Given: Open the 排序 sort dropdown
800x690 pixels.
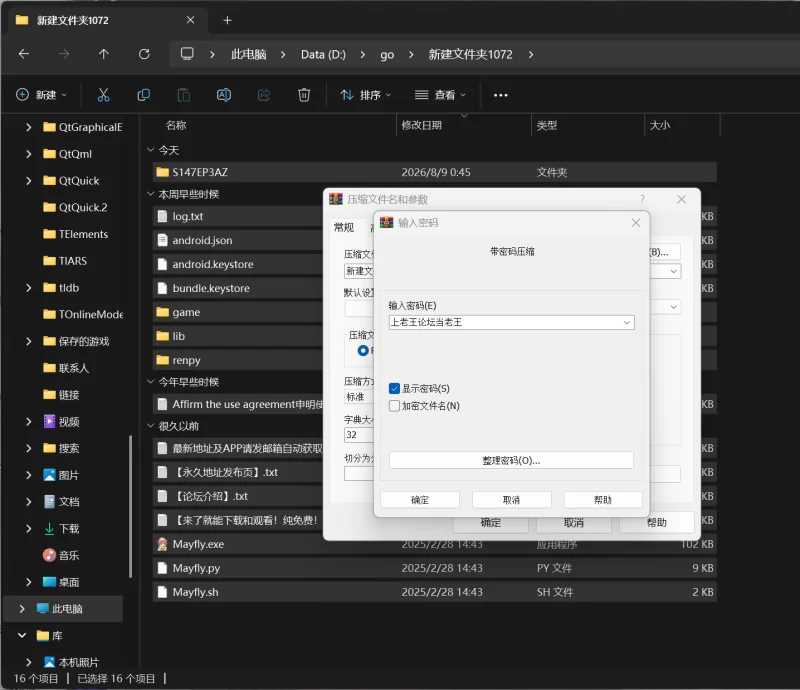Looking at the screenshot, I should pyautogui.click(x=366, y=95).
